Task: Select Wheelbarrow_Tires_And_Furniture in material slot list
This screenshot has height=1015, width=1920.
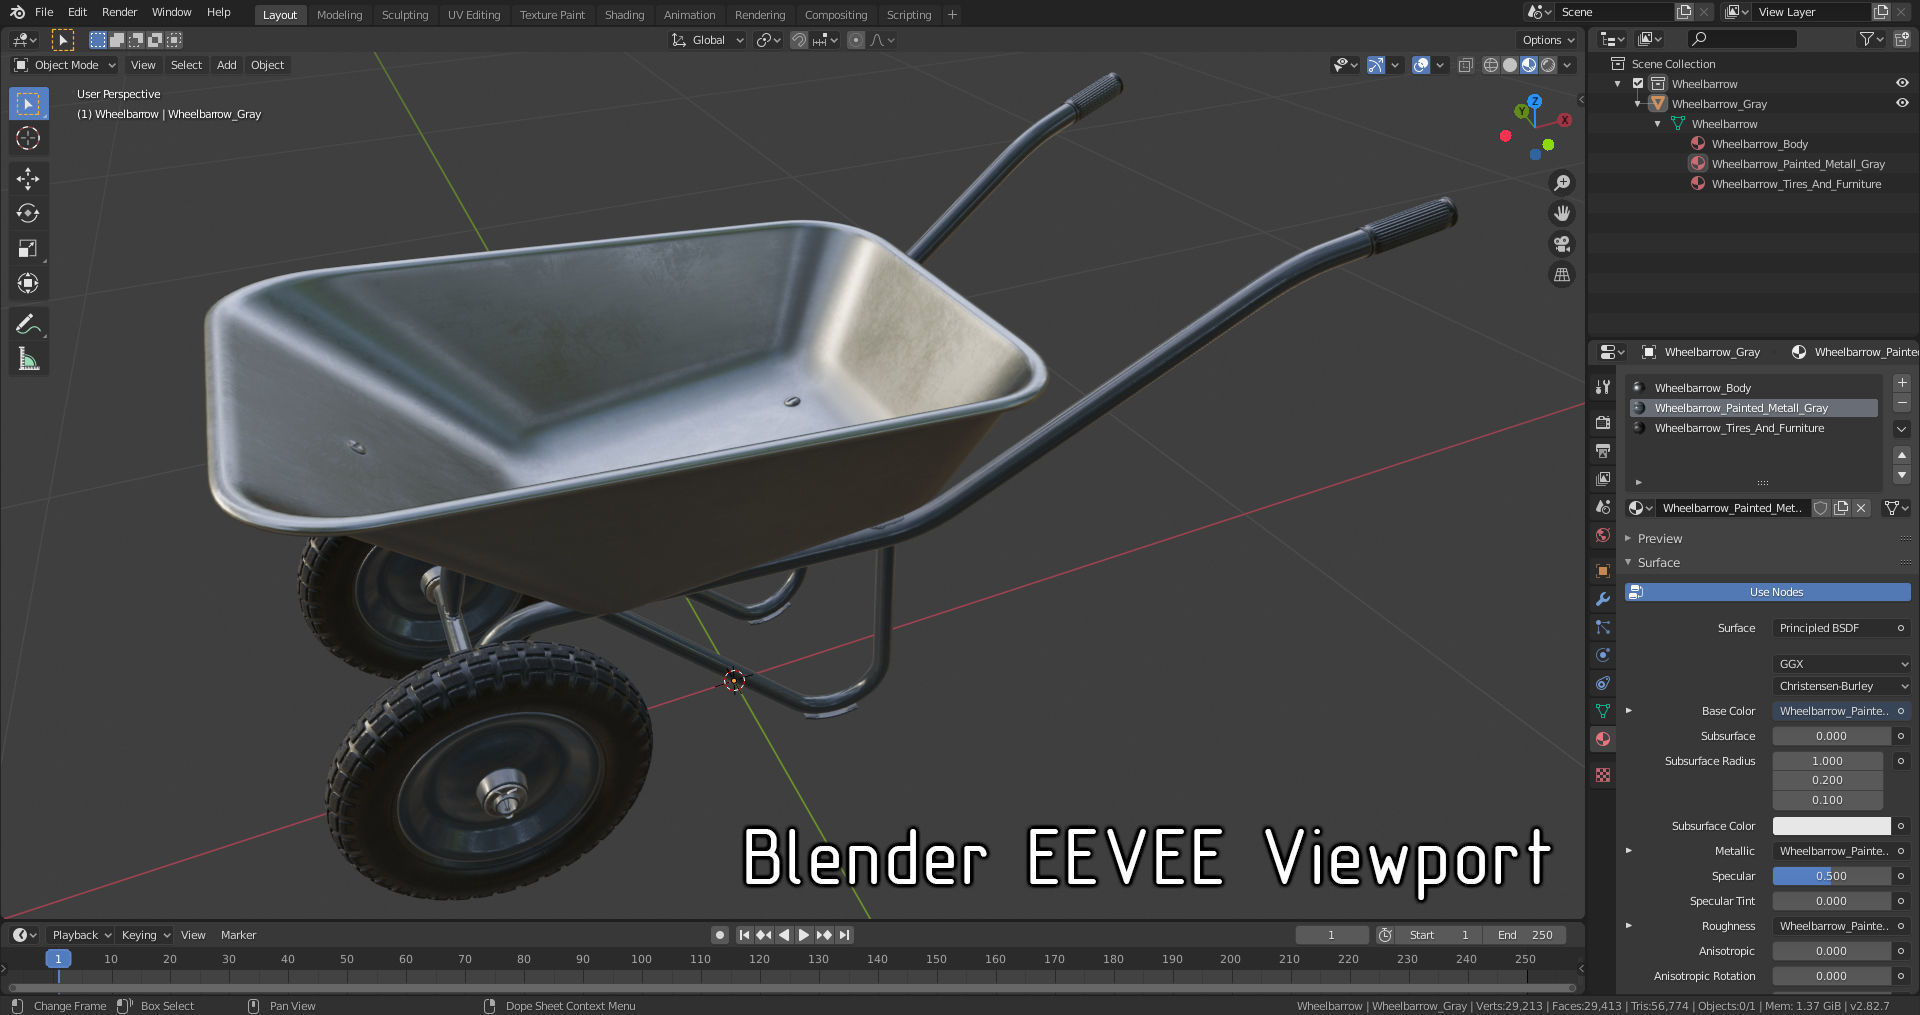Action: pos(1752,428)
